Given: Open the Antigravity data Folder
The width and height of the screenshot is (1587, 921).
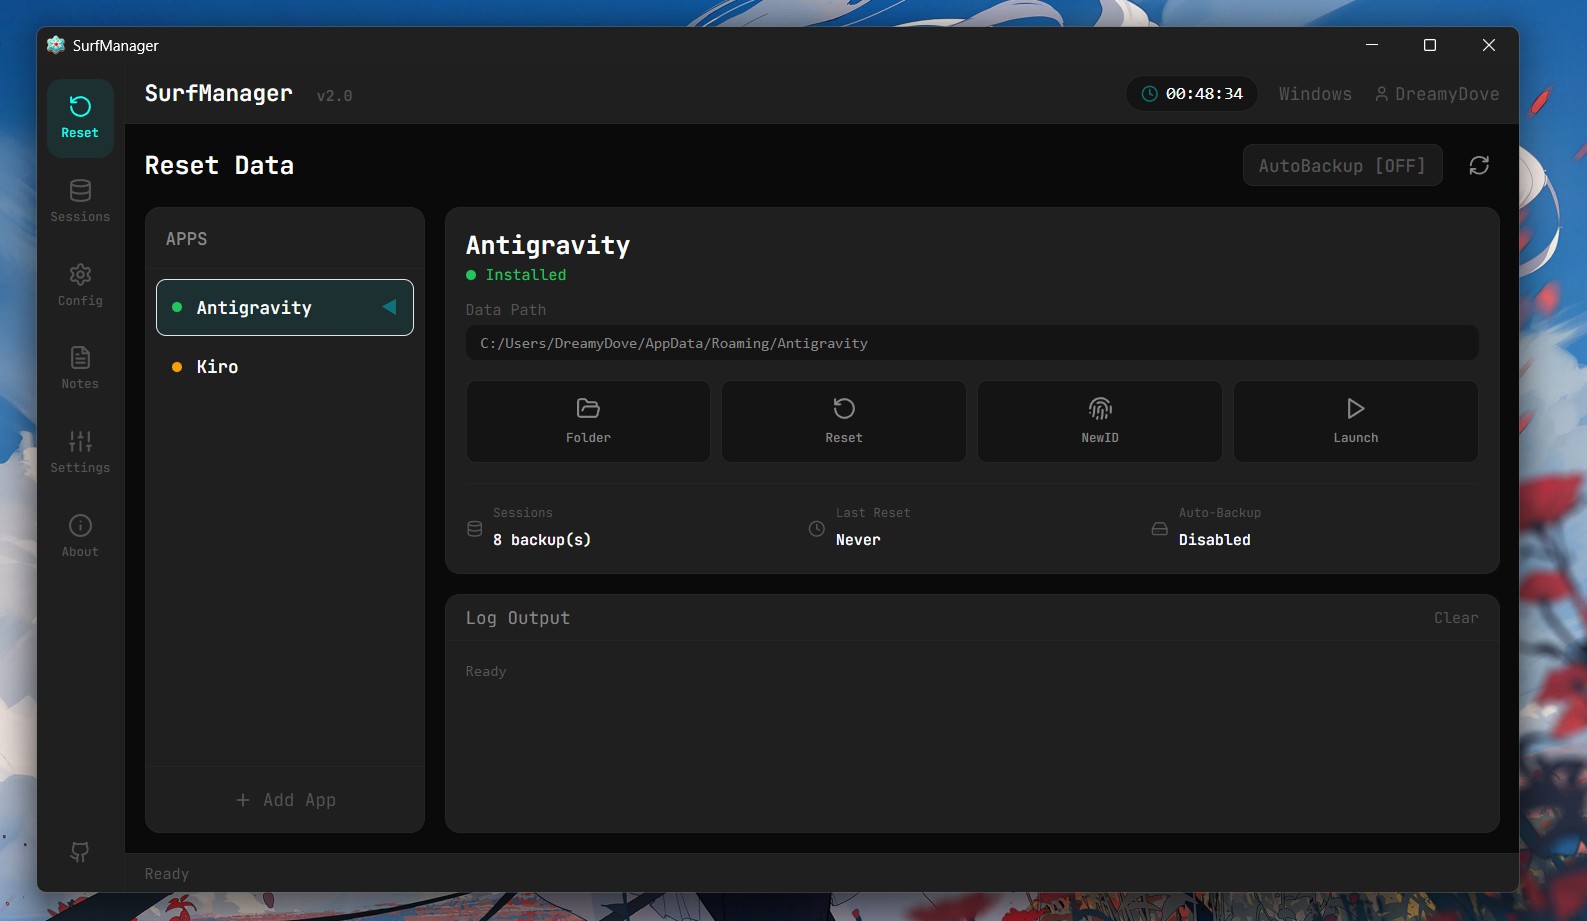Looking at the screenshot, I should pos(588,421).
